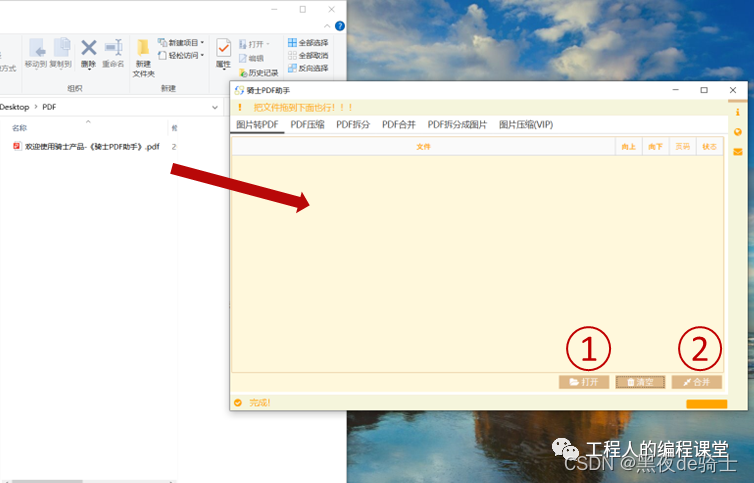Click the 页码 column header
Screen dimensions: 754x483
coord(682,147)
